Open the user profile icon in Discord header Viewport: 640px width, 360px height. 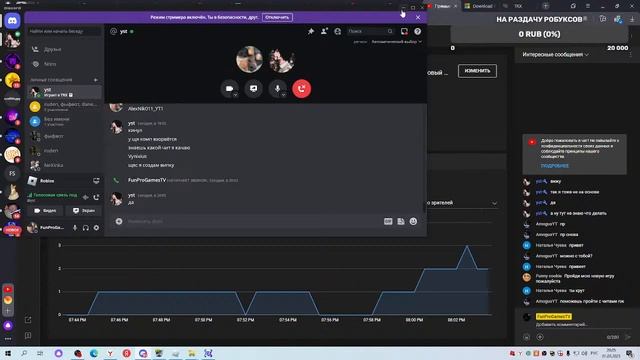coord(338,31)
